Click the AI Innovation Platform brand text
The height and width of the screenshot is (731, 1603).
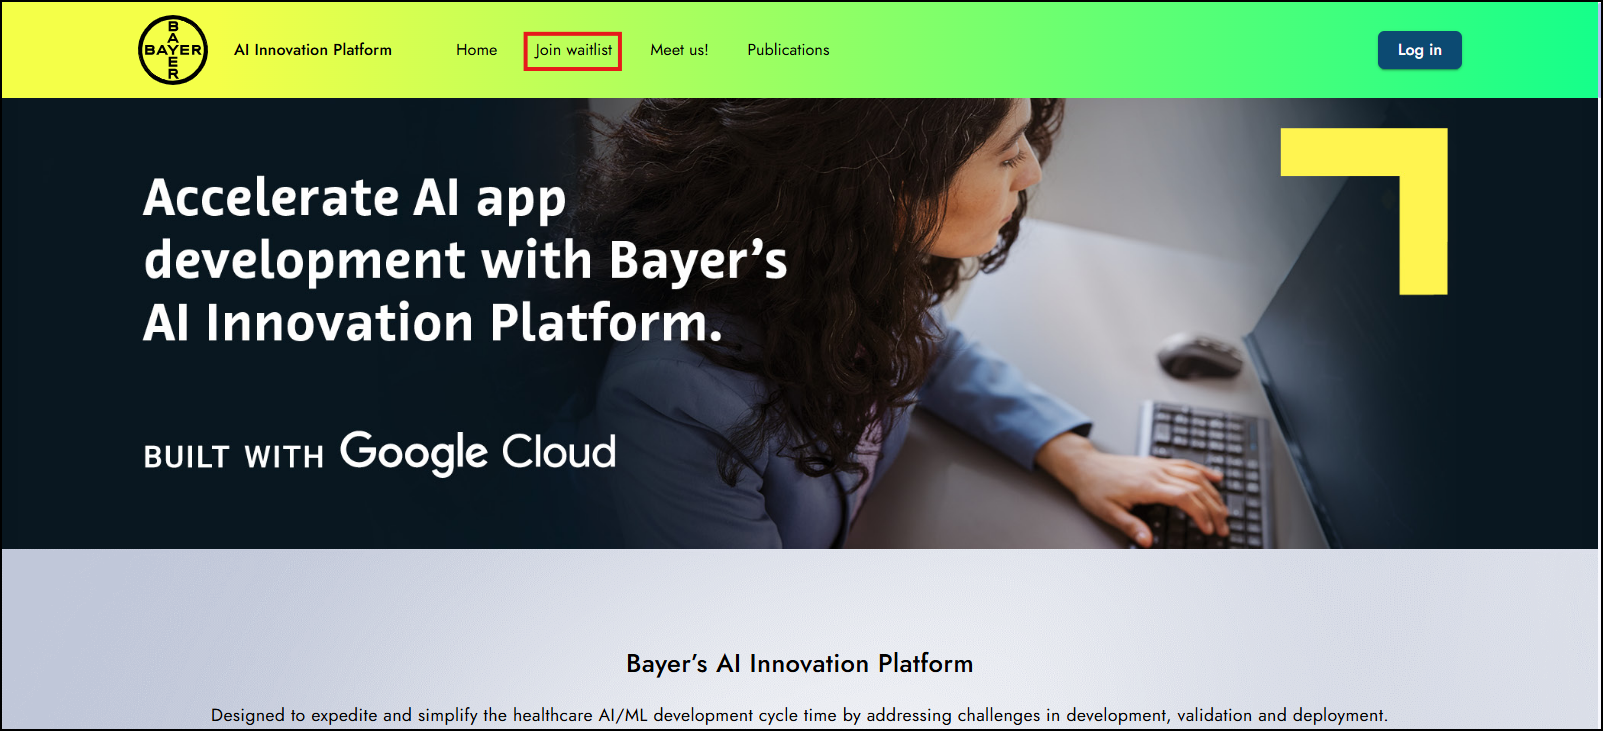tap(313, 50)
